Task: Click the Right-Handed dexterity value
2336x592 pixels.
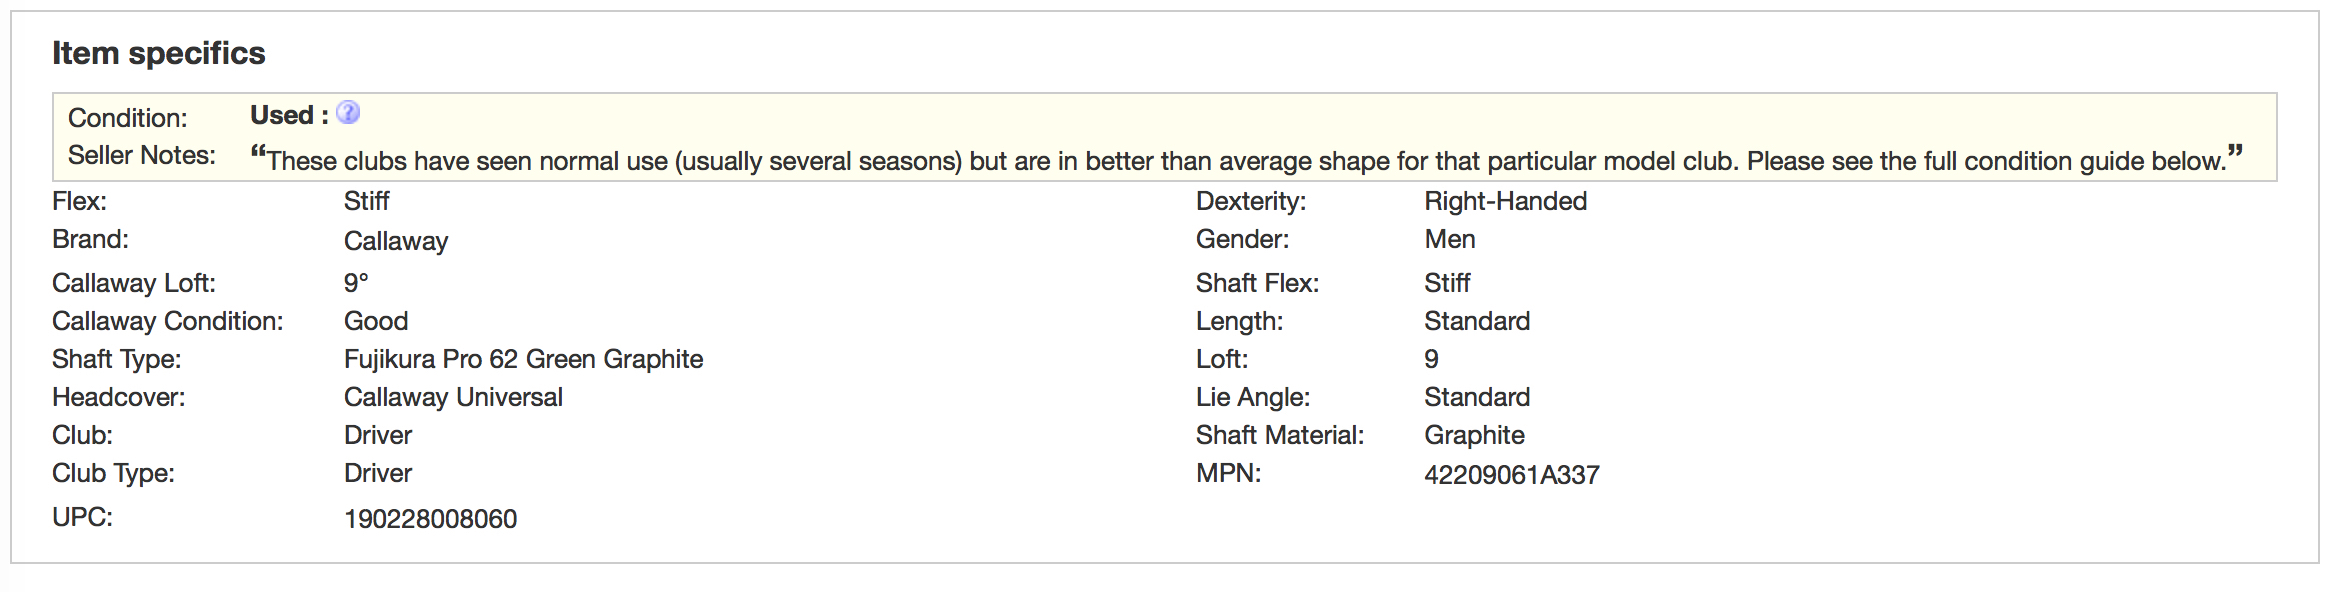Action: 1505,201
